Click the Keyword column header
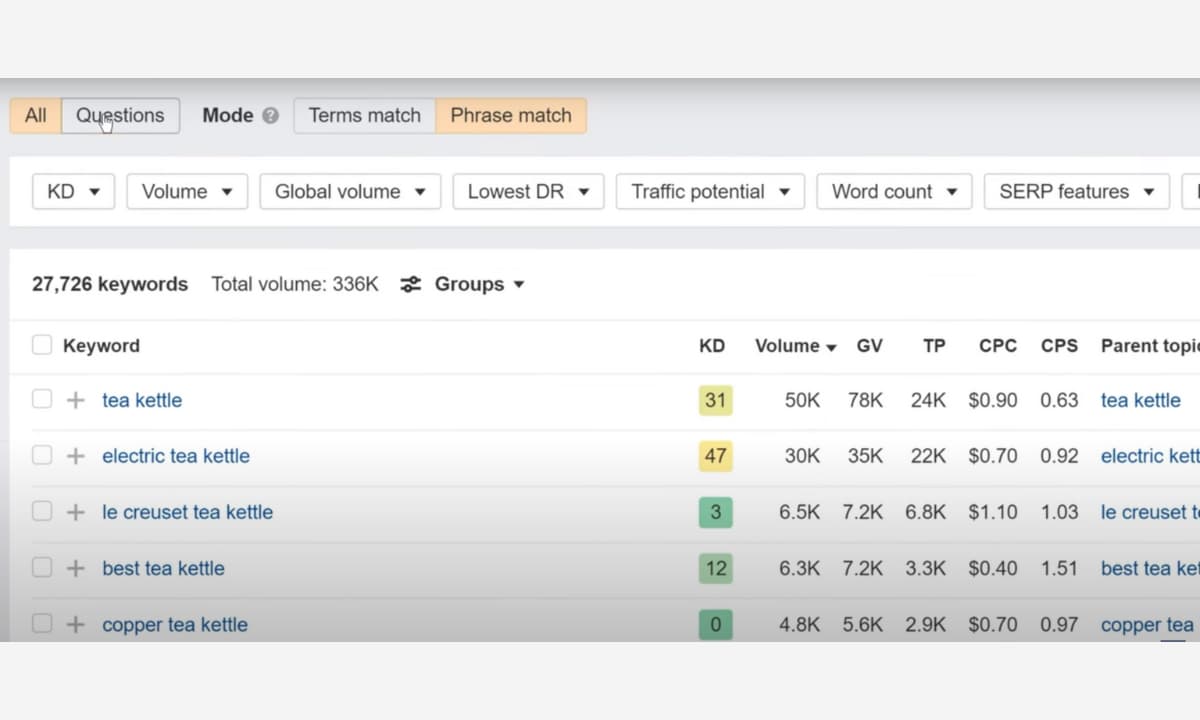The width and height of the screenshot is (1200, 720). [101, 346]
